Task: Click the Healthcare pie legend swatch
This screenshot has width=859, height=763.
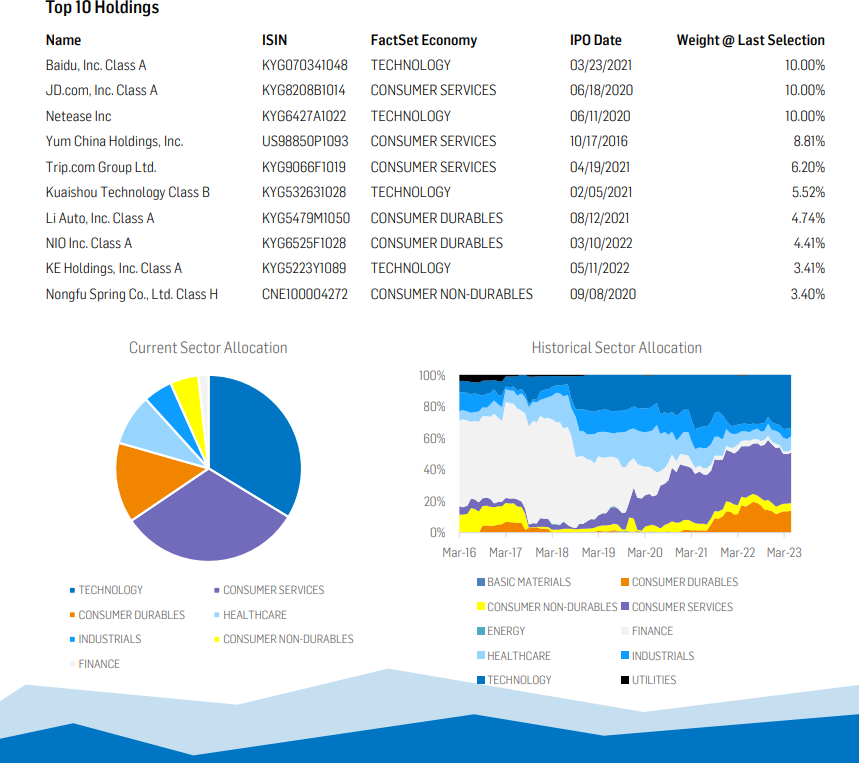Action: (x=217, y=615)
